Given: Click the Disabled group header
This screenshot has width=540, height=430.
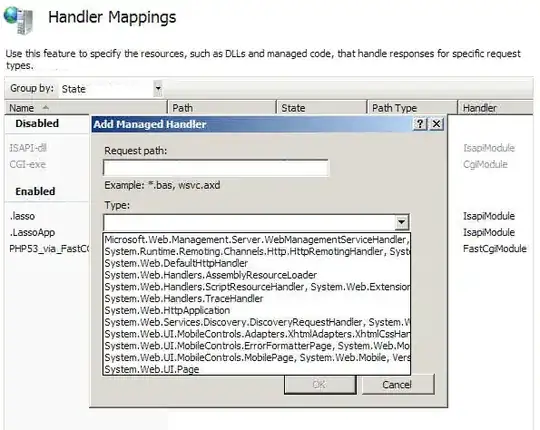Looking at the screenshot, I should (37, 123).
